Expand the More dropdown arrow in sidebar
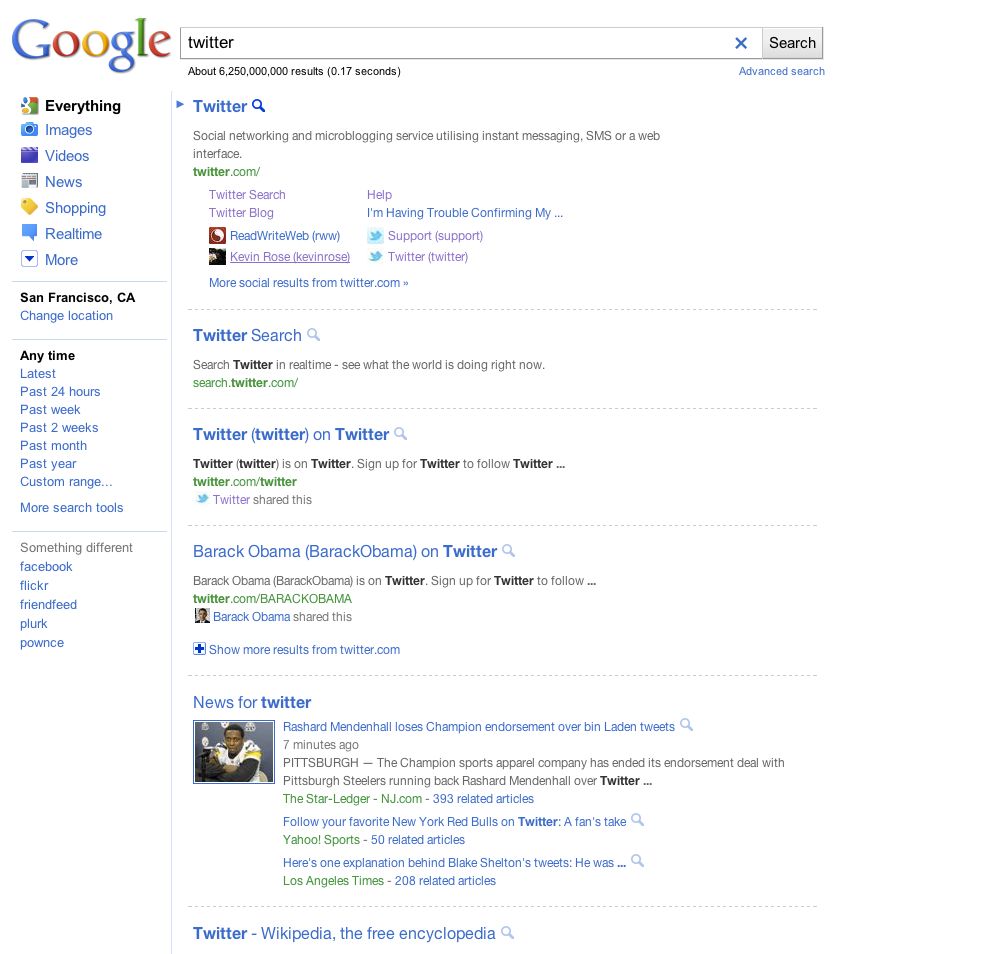Image resolution: width=1001 pixels, height=954 pixels. coord(29,259)
